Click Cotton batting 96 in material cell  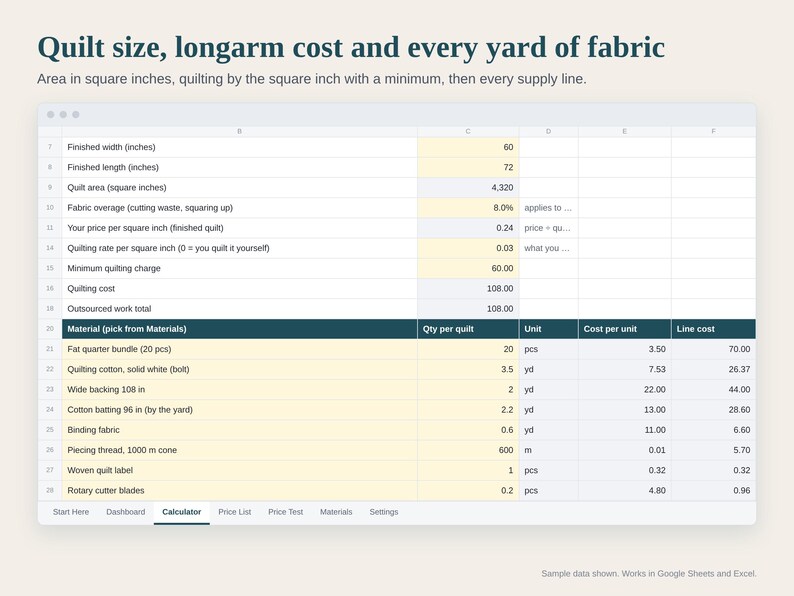(x=240, y=410)
